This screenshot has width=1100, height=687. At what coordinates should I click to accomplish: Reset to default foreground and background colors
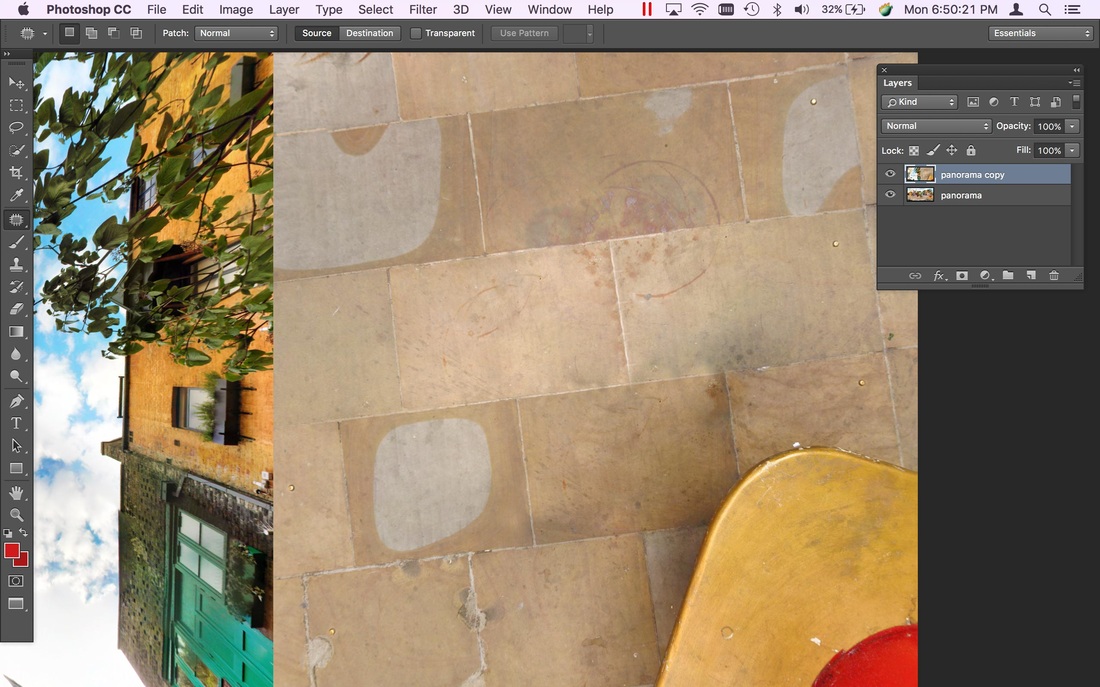[x=8, y=533]
